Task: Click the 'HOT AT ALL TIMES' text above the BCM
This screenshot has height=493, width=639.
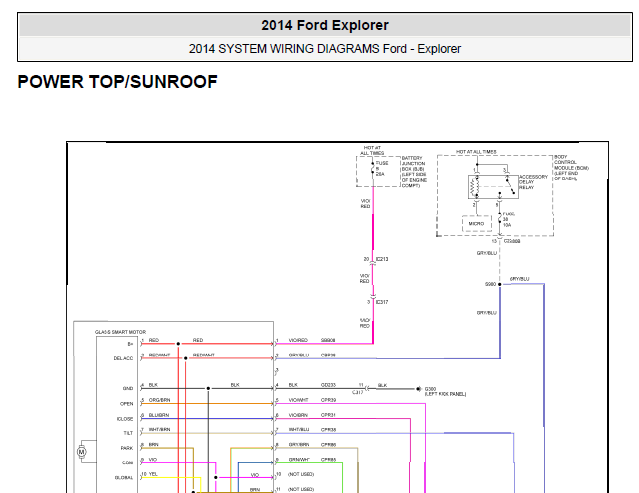Action: coord(476,152)
